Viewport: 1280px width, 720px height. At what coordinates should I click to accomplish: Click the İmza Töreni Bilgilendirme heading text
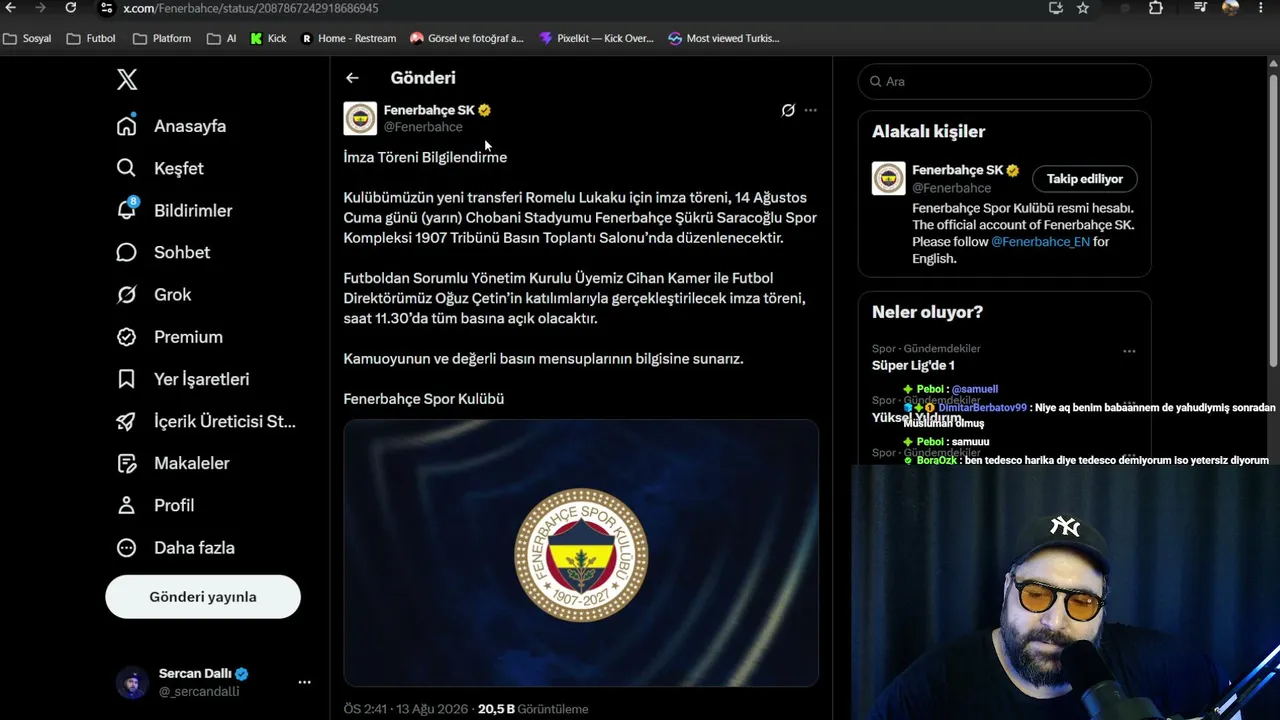(x=425, y=157)
